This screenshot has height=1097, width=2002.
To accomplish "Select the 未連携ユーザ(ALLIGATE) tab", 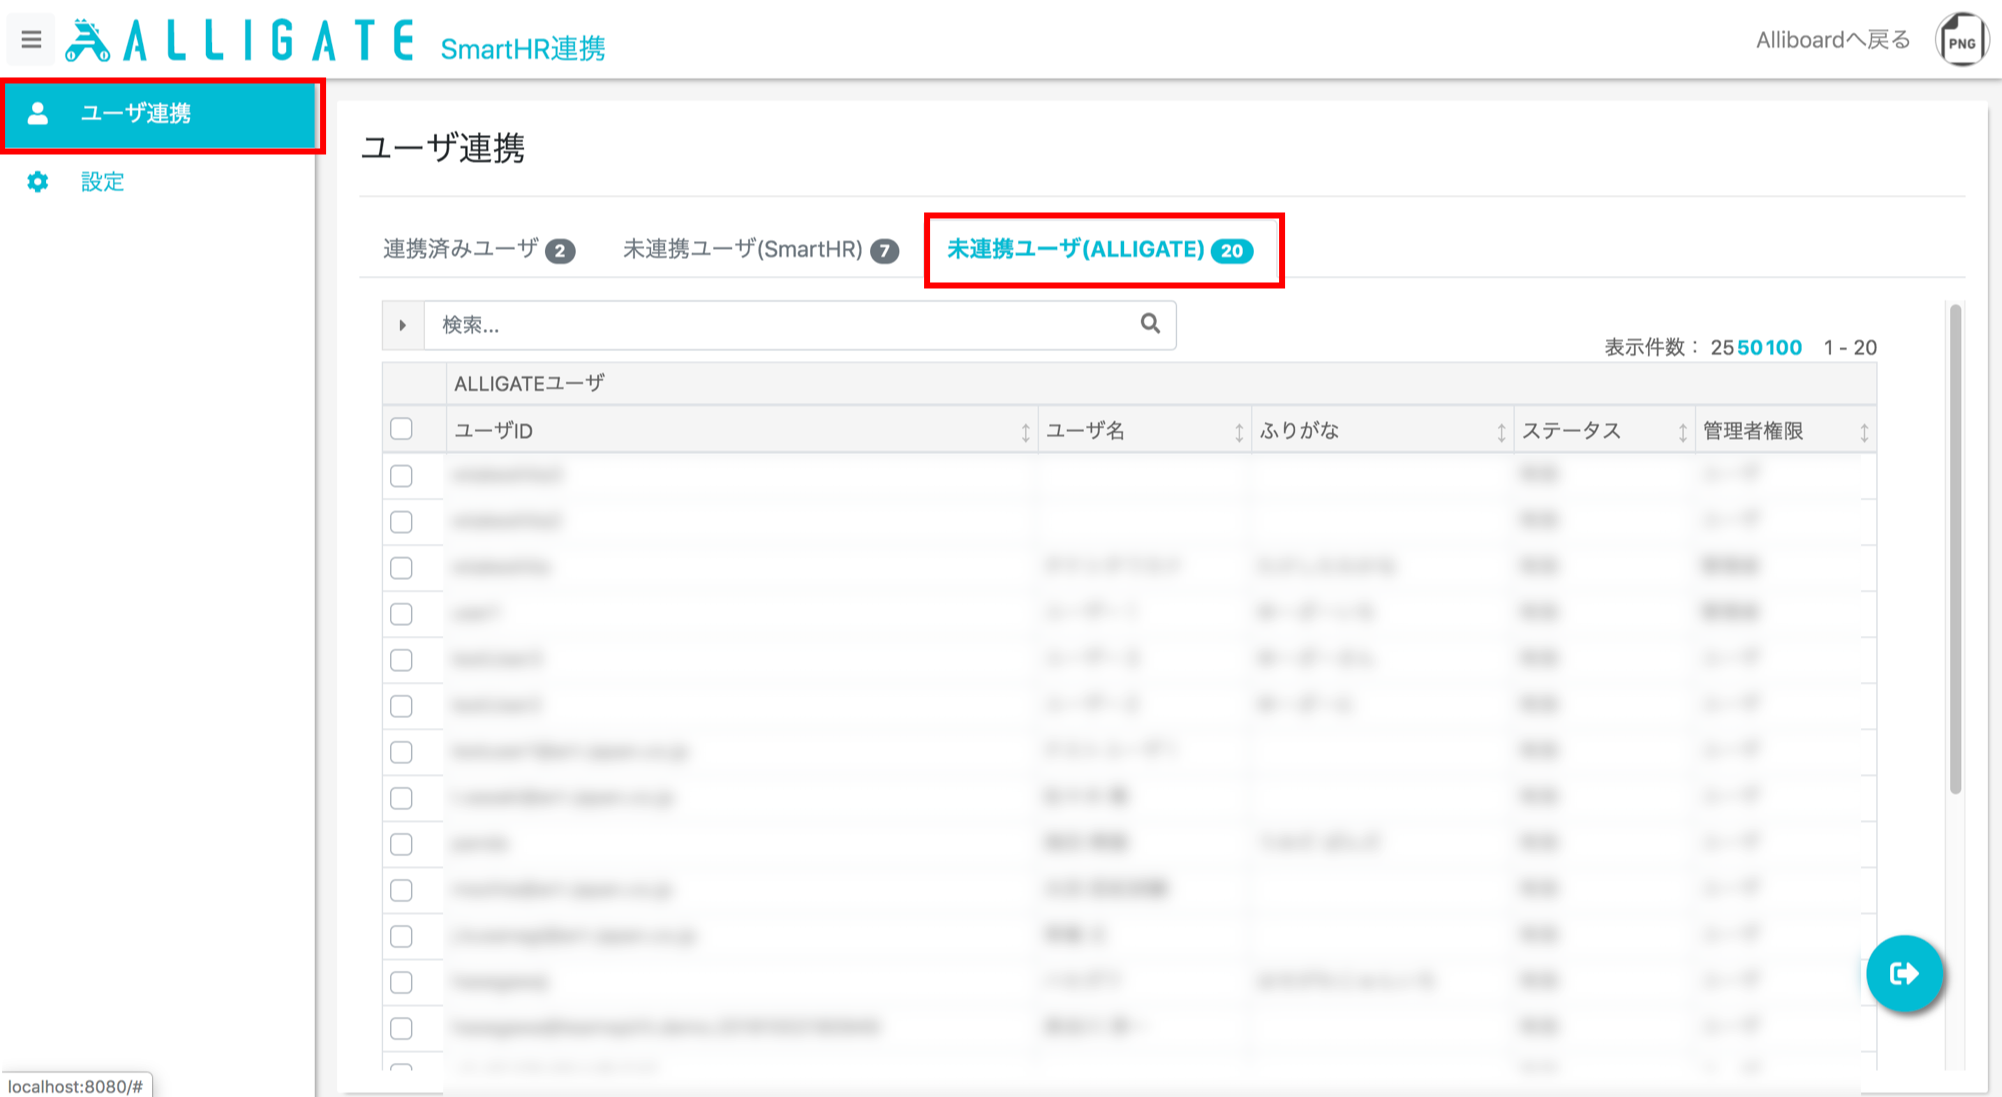I will (x=1100, y=249).
